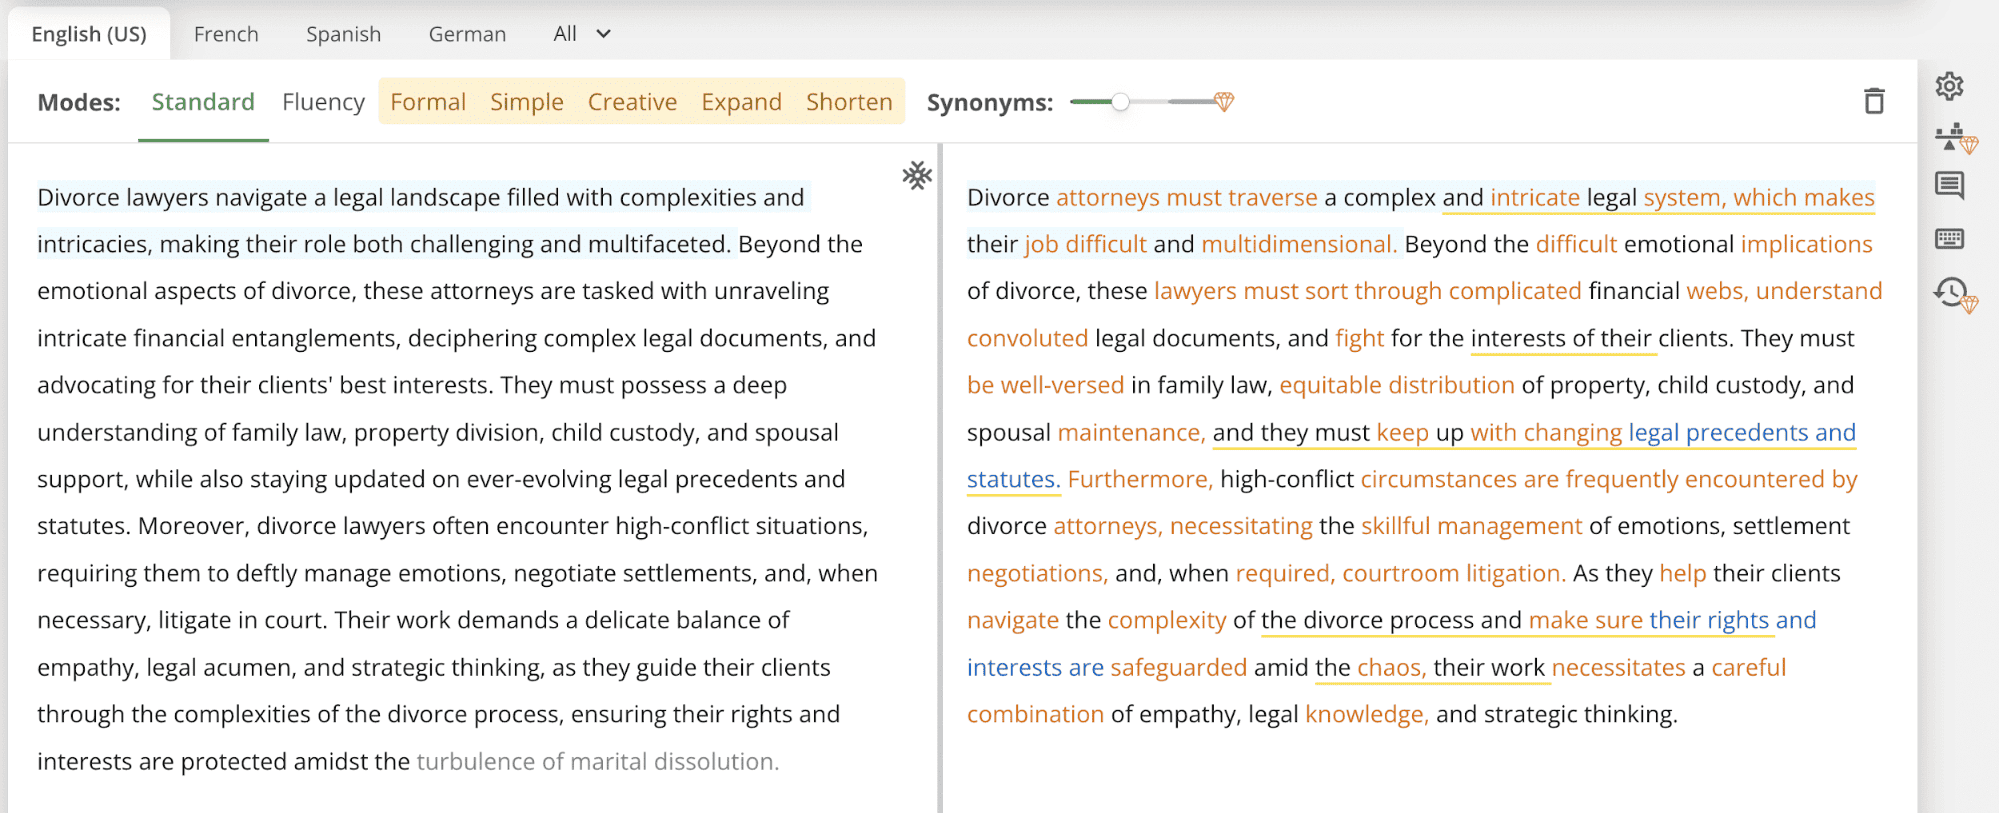
Task: Open the keyboard hotkeys icon
Action: point(1949,239)
